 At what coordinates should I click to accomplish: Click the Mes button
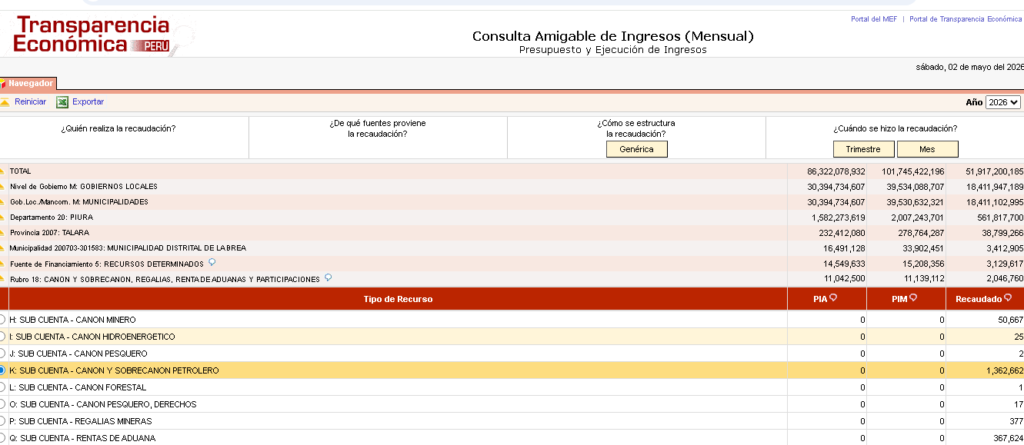pos(927,149)
